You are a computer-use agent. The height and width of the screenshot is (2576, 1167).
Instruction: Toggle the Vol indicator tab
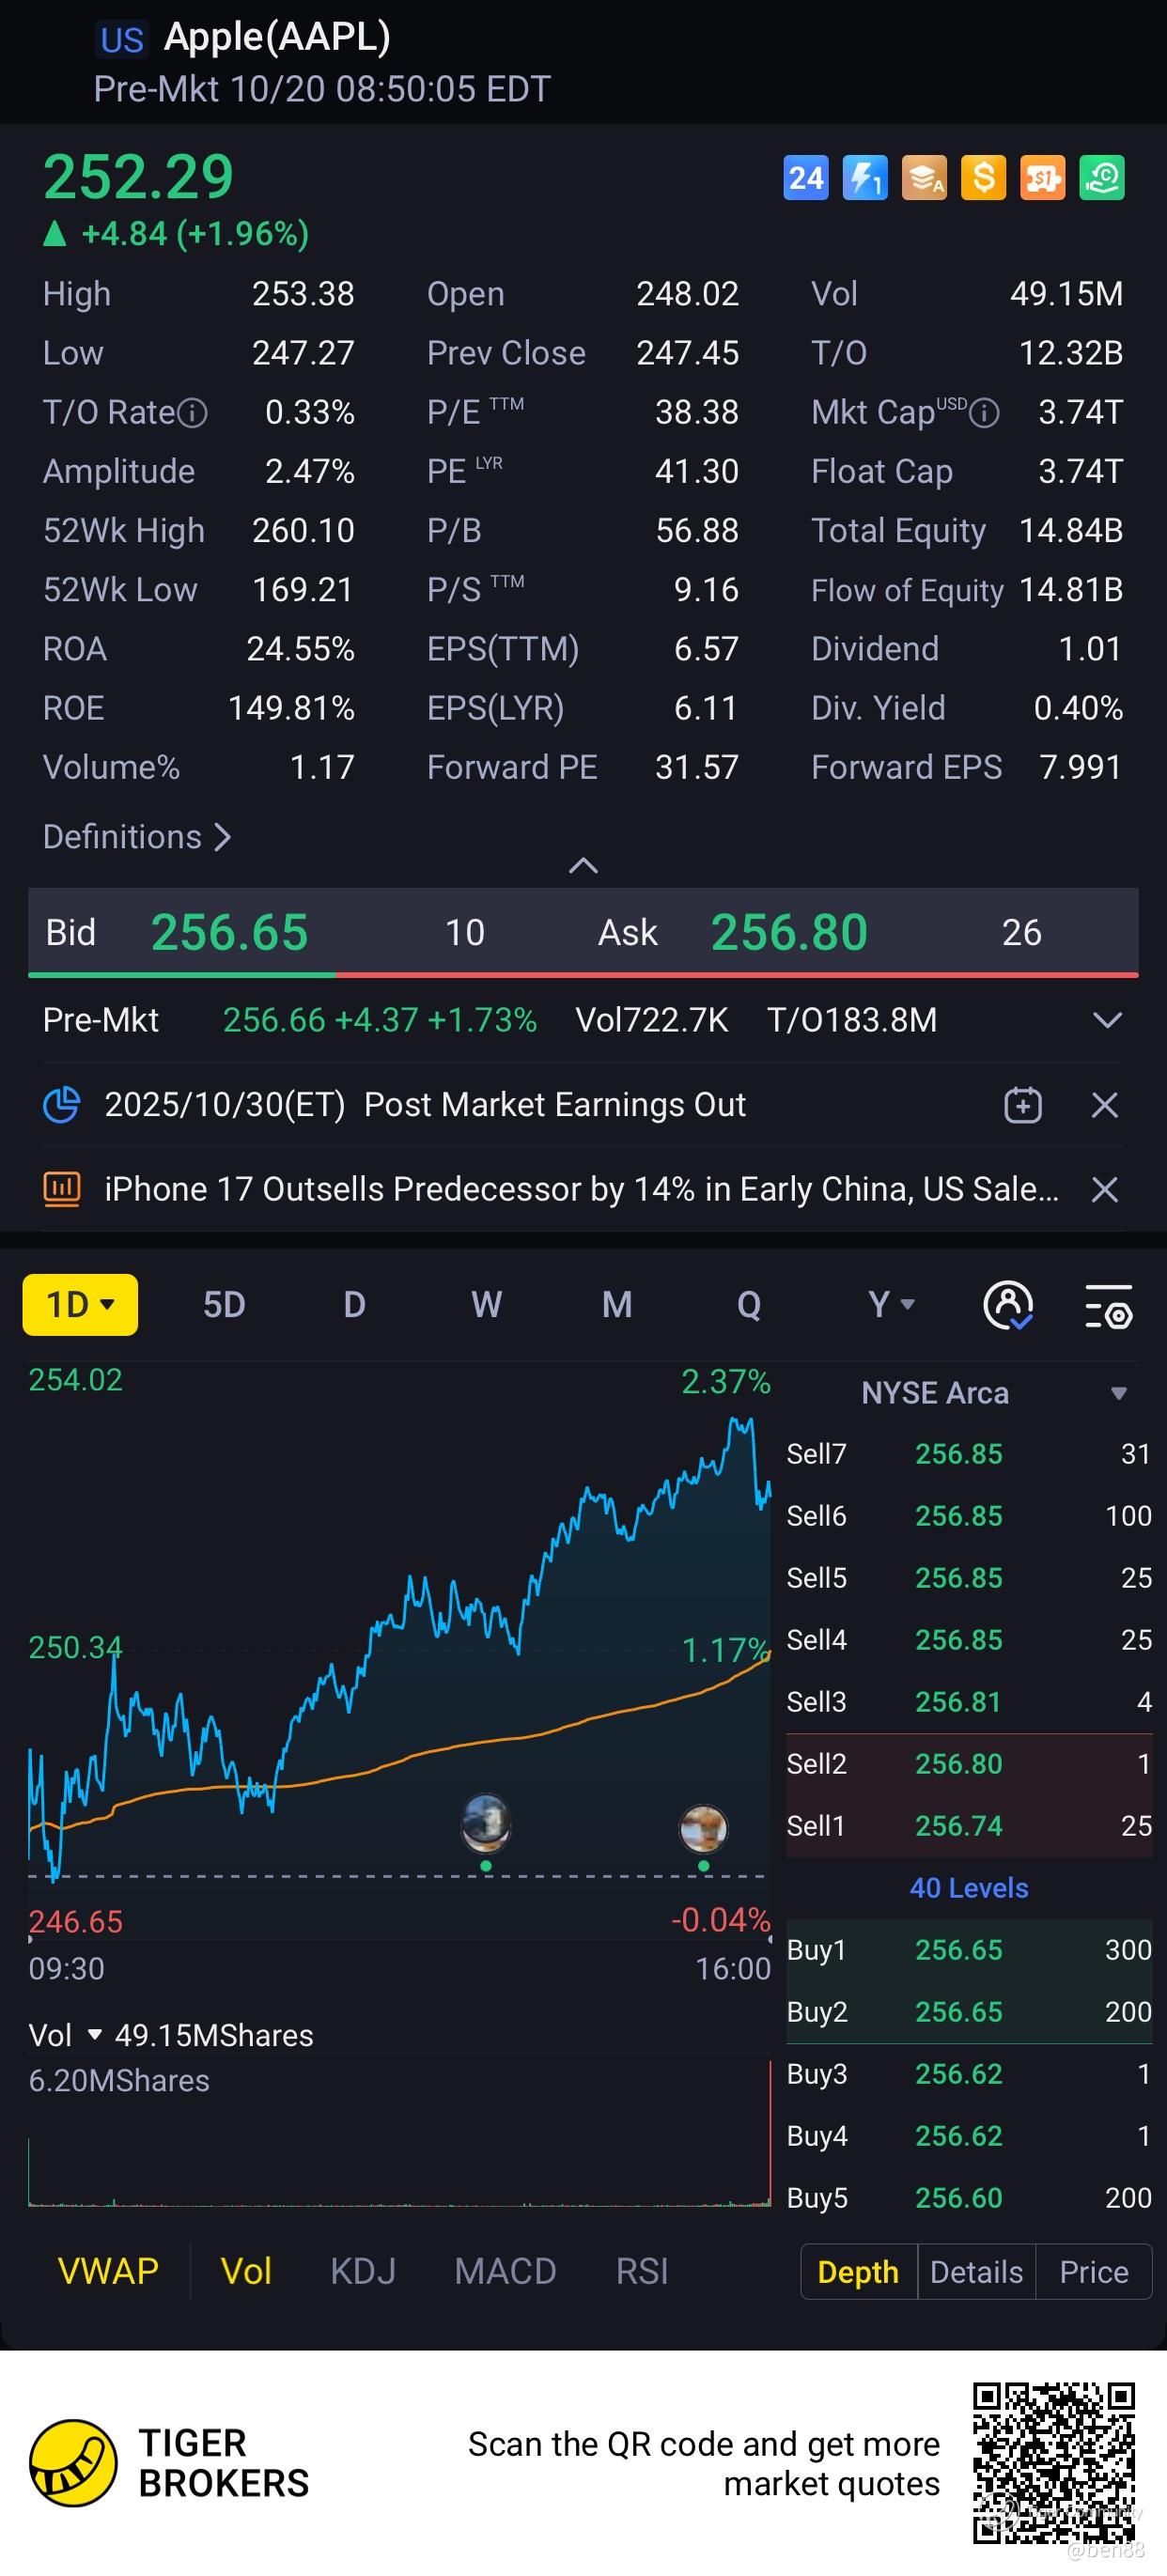(246, 2272)
